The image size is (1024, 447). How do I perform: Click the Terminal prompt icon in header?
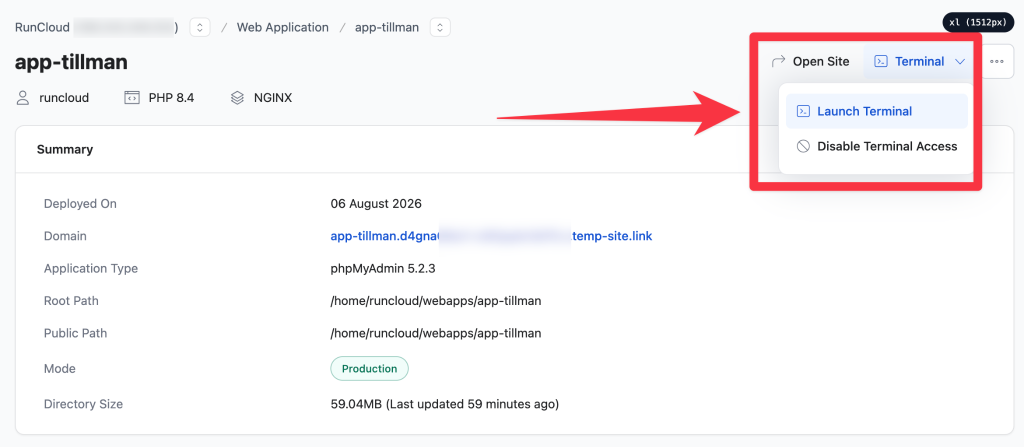(x=881, y=61)
